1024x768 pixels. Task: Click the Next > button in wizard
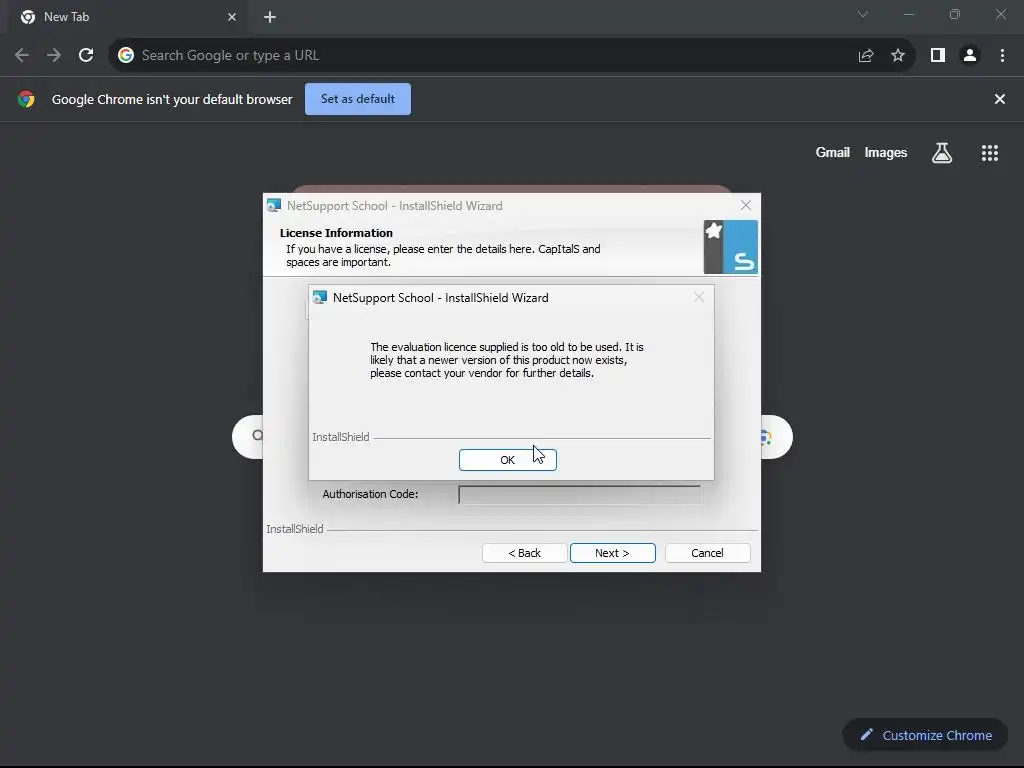[x=613, y=553]
